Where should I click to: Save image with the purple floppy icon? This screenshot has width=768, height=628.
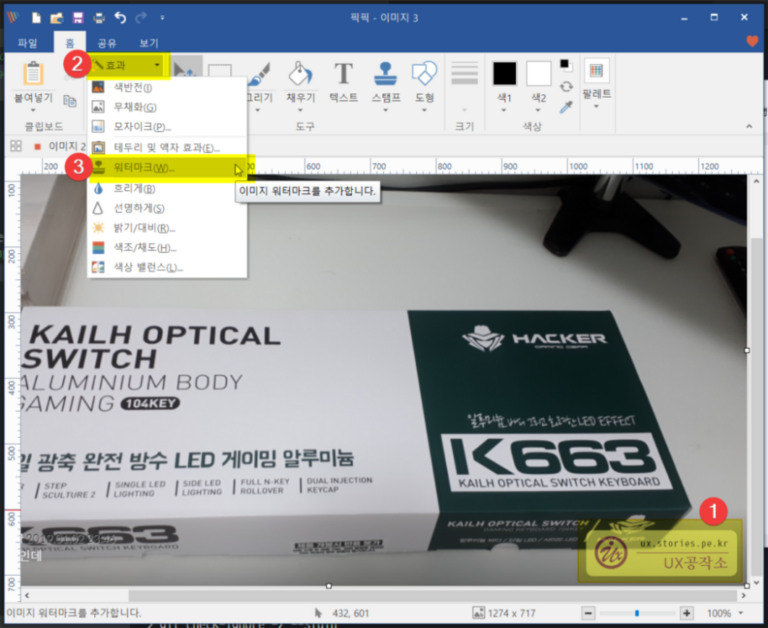78,18
